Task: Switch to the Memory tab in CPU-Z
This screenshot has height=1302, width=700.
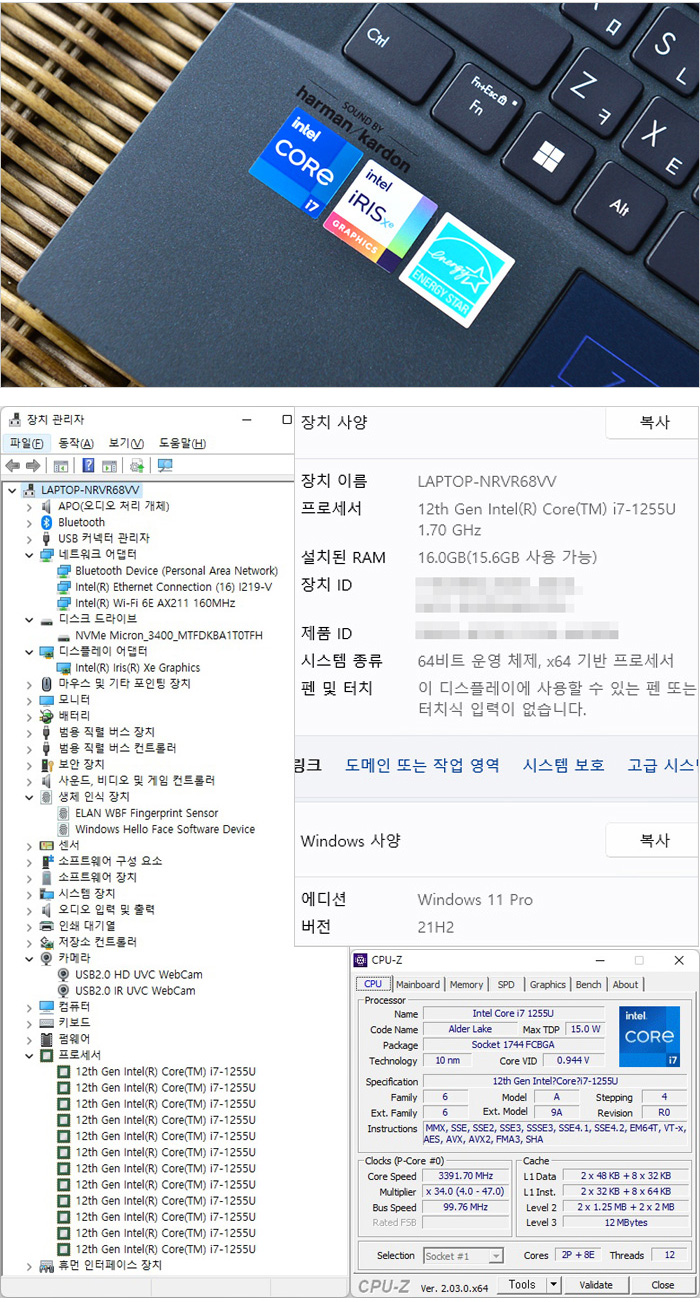Action: [x=466, y=985]
